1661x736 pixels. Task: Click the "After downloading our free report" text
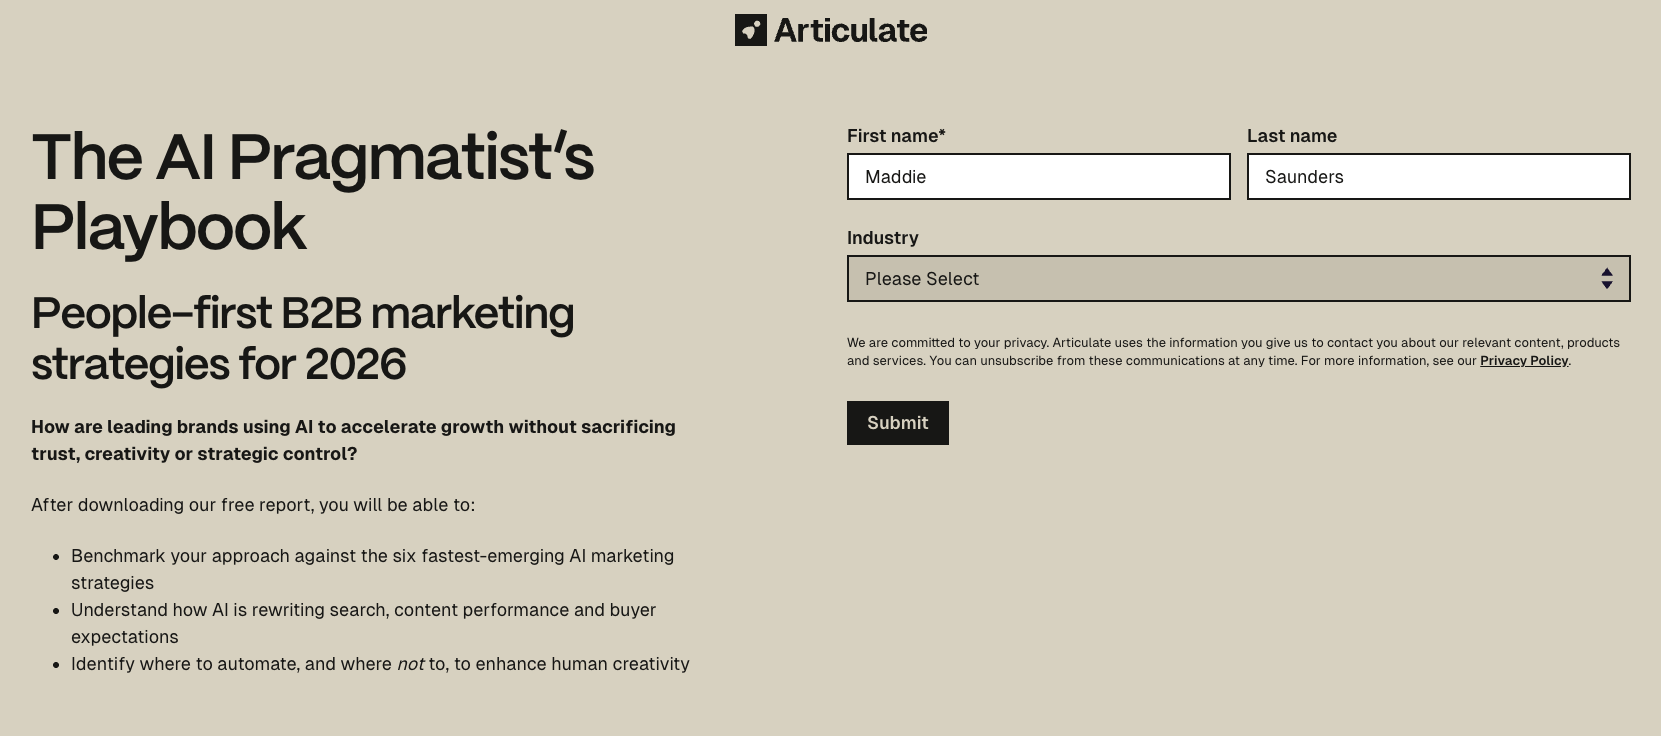click(x=253, y=505)
